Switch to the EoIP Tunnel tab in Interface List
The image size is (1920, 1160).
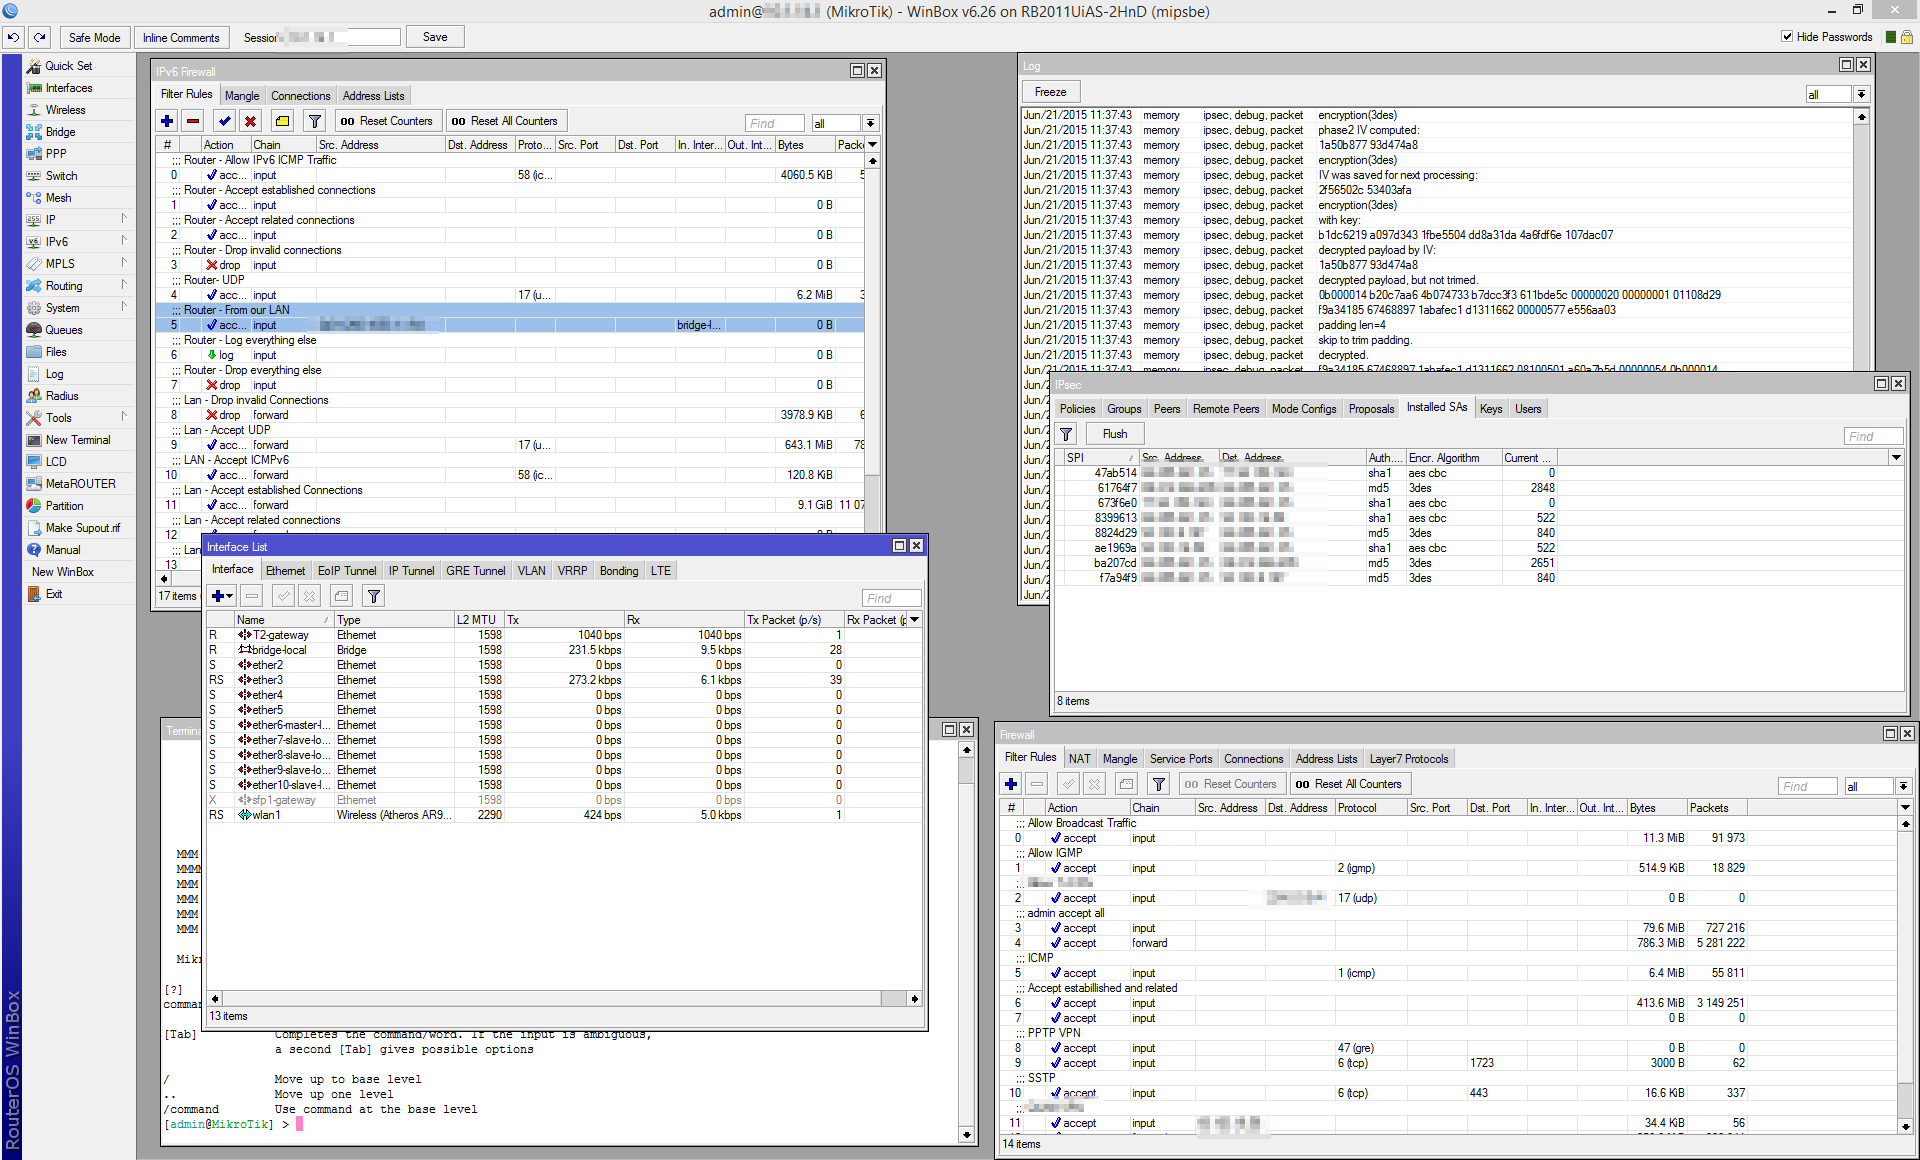347,571
